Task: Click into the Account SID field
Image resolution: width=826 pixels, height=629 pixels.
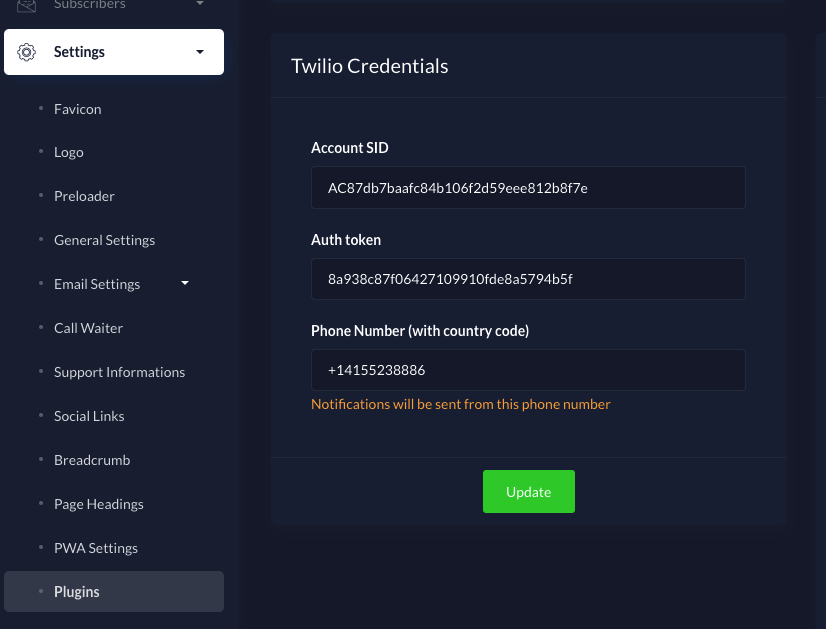Action: point(528,188)
